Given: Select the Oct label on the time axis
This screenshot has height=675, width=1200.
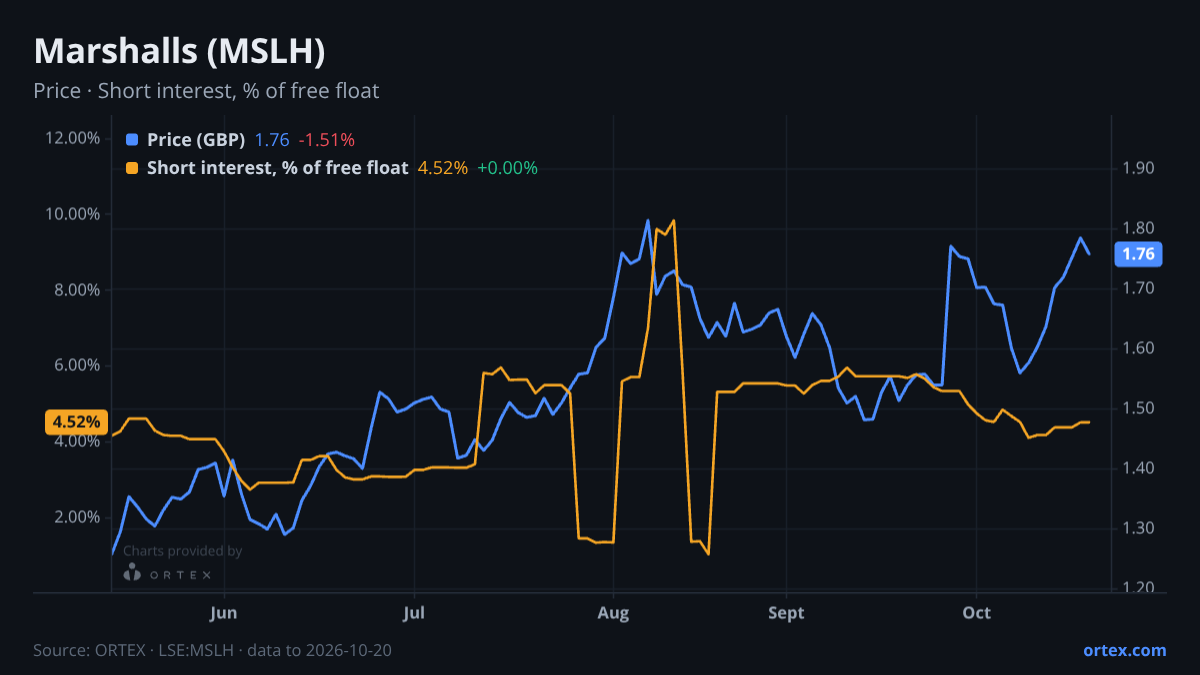Looking at the screenshot, I should coord(976,612).
